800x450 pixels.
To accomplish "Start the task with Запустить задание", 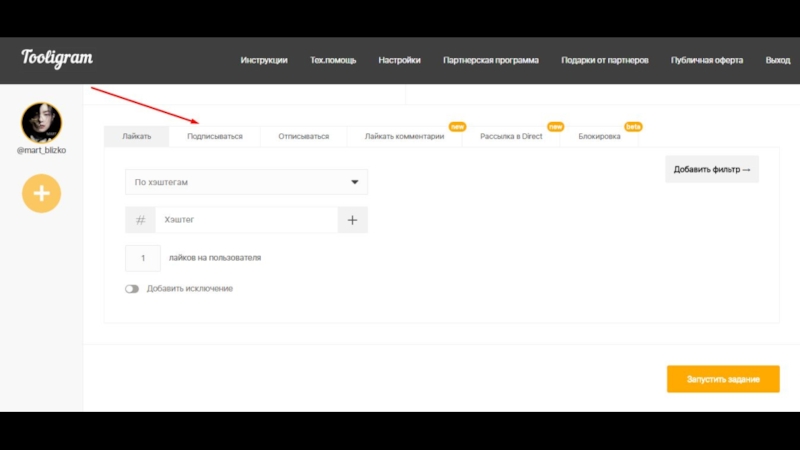I will click(723, 379).
